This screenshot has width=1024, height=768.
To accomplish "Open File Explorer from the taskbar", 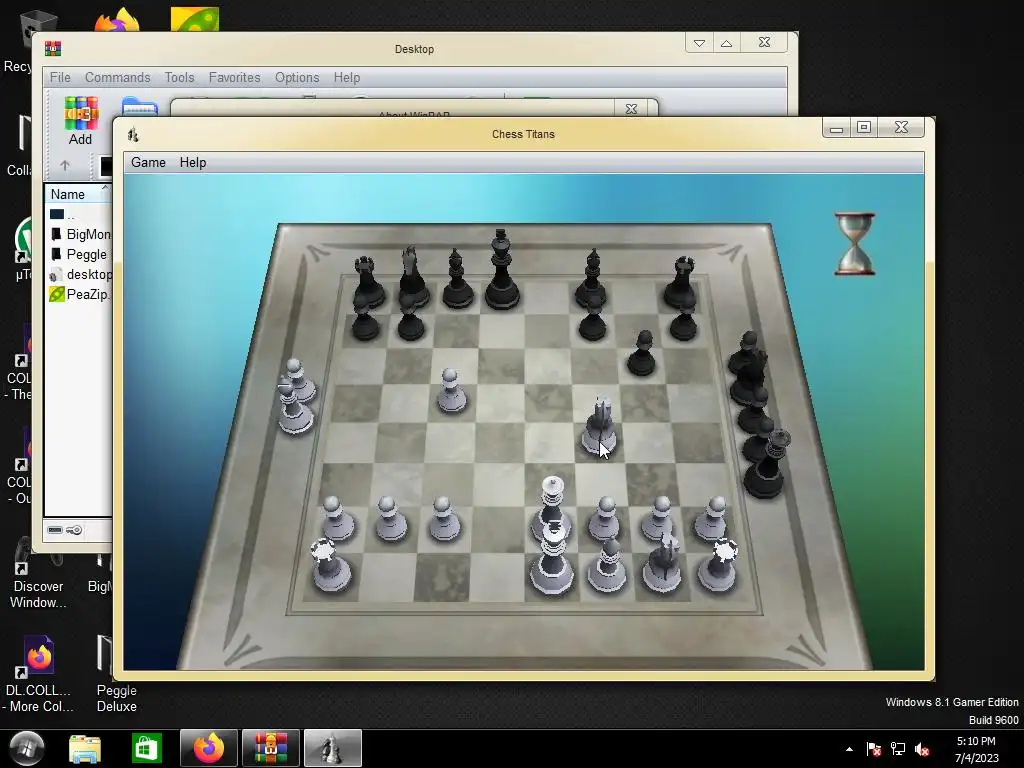I will coord(85,748).
